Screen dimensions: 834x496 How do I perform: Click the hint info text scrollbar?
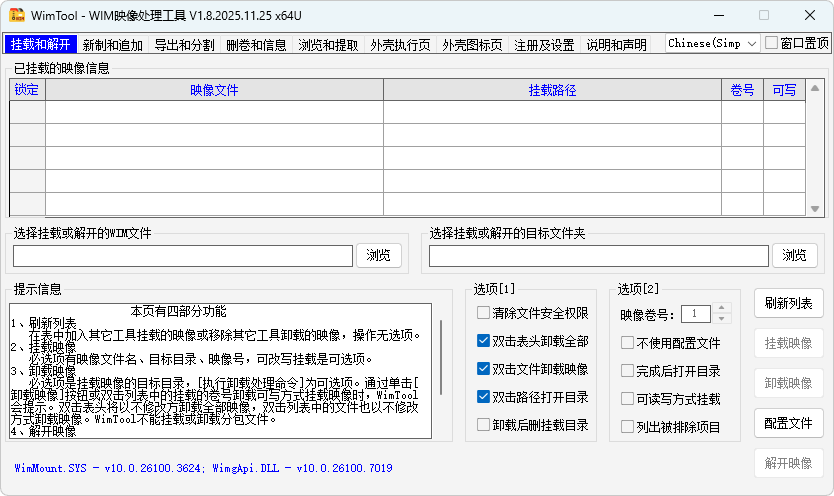pyautogui.click(x=441, y=357)
